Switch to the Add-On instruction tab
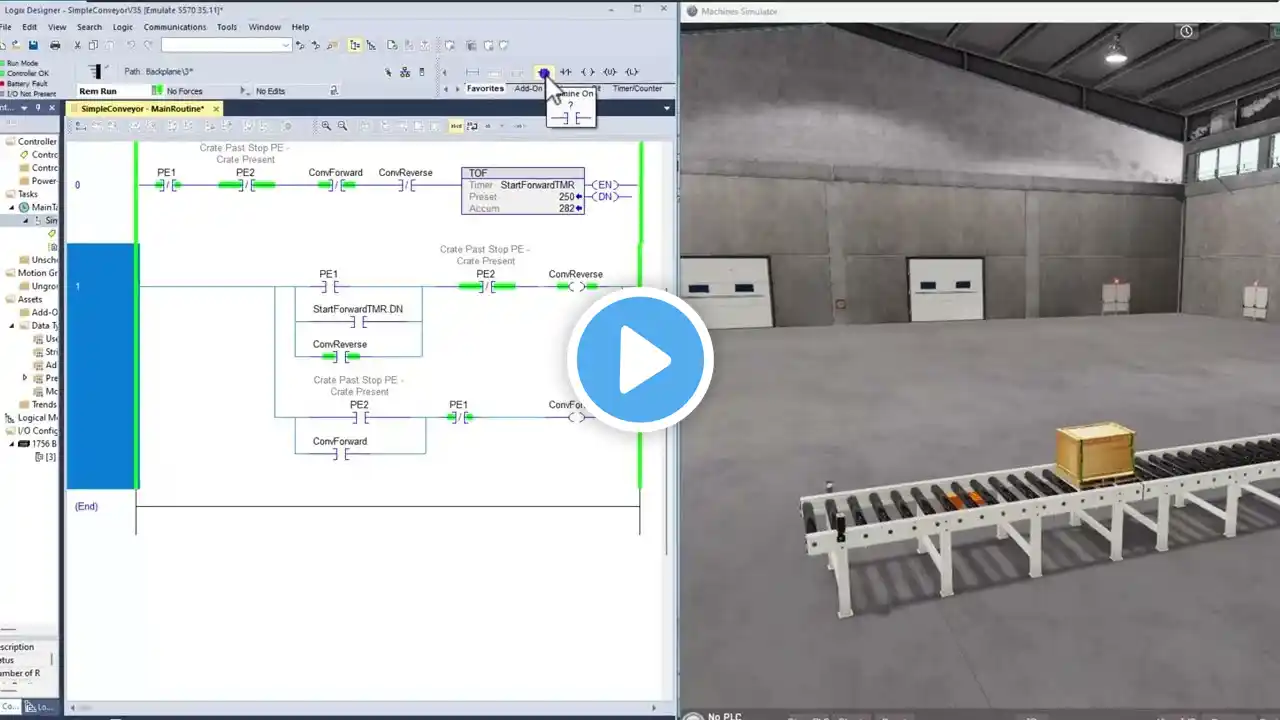1280x720 pixels. coord(528,89)
